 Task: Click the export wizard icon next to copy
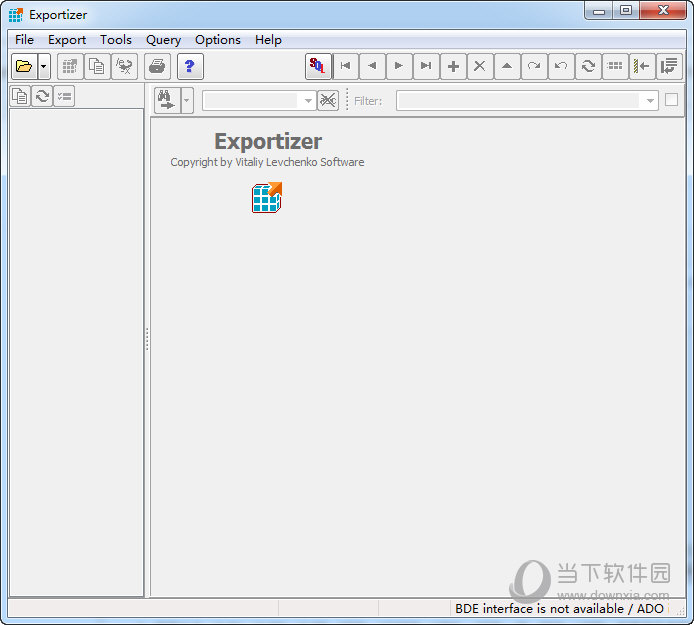[124, 66]
